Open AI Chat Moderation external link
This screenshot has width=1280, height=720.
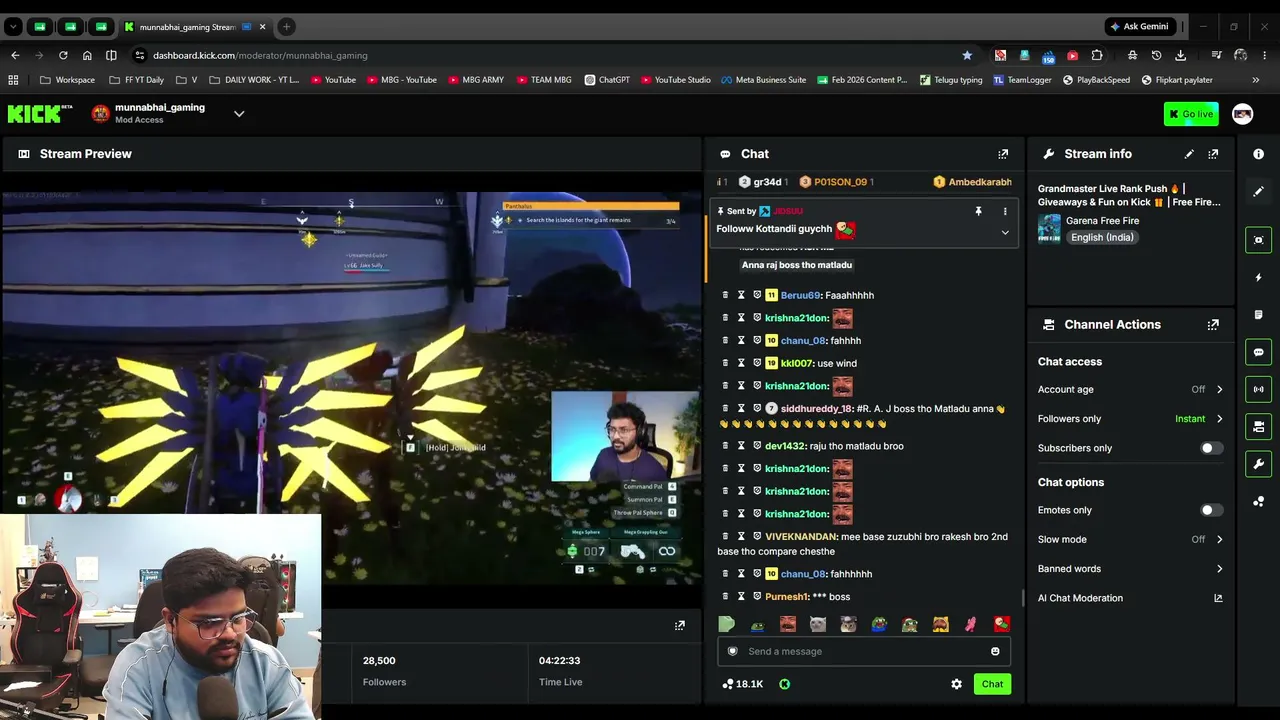[x=1218, y=598]
